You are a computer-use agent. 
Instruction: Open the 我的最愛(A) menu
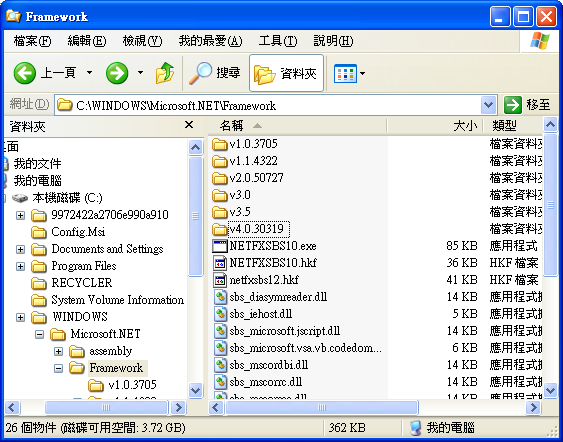pyautogui.click(x=210, y=41)
